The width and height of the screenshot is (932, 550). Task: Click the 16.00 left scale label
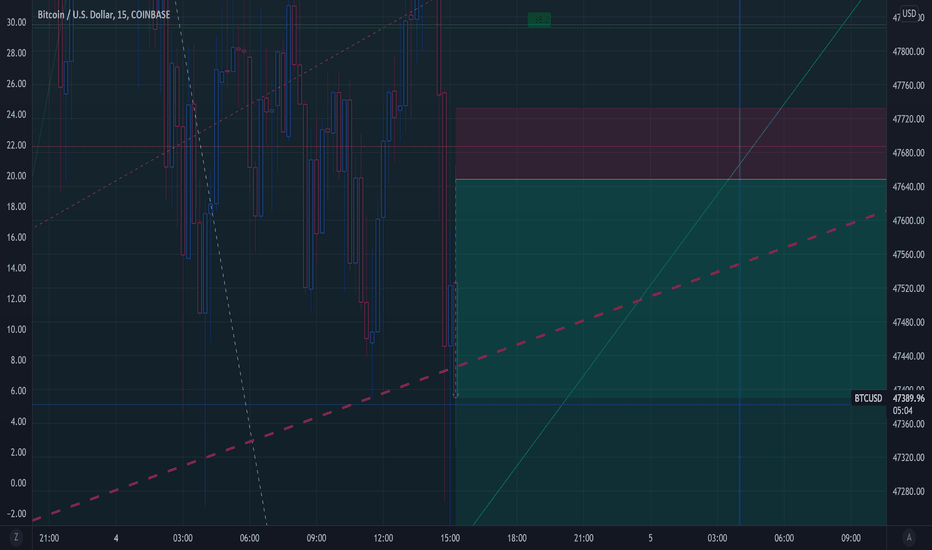coord(16,237)
